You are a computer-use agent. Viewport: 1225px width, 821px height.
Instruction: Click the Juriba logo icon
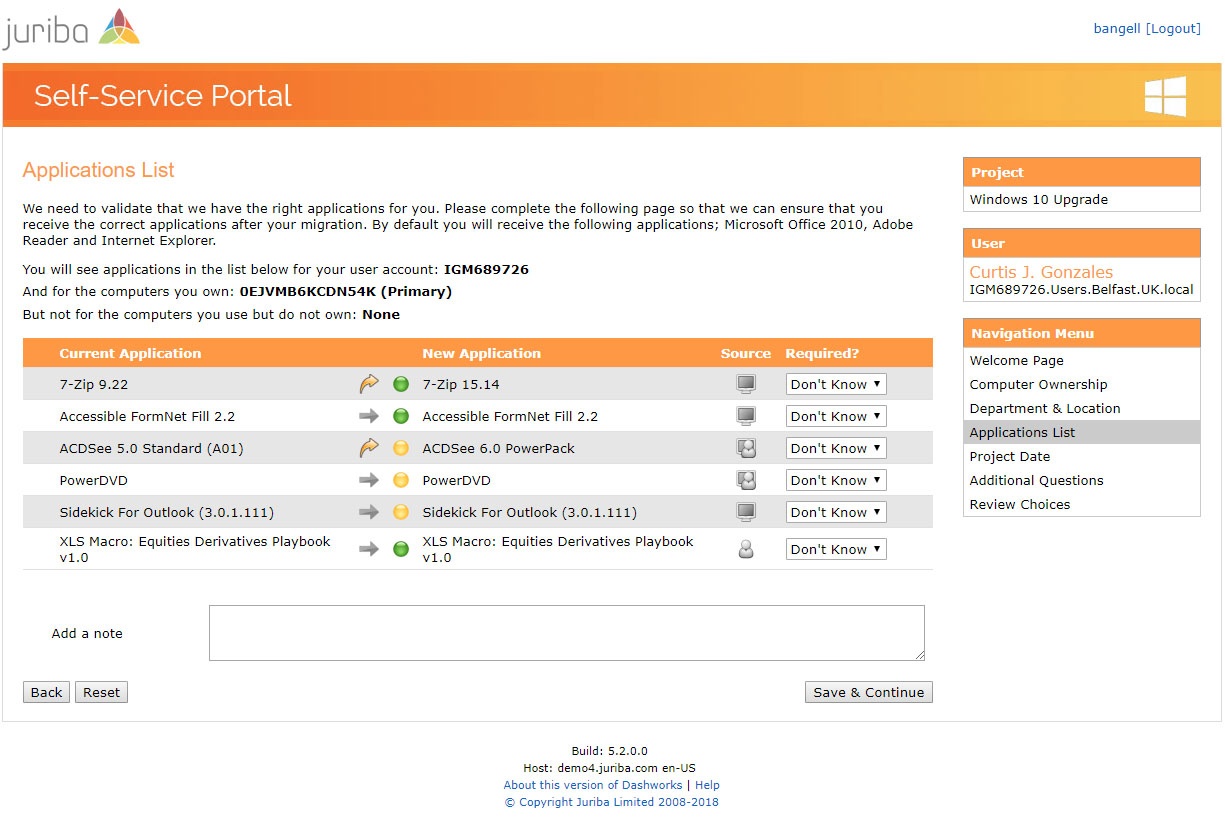[x=118, y=27]
